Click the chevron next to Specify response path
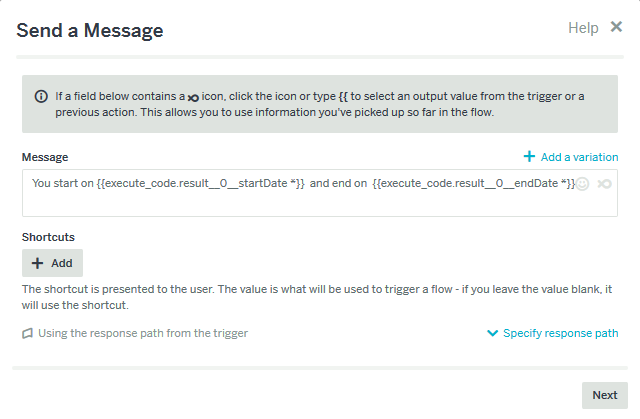 click(x=492, y=333)
